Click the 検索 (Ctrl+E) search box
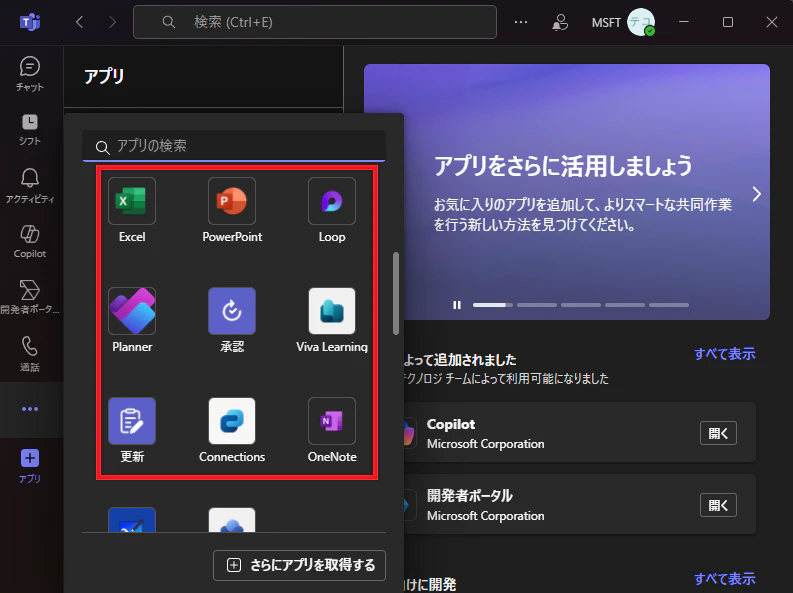 (x=315, y=22)
